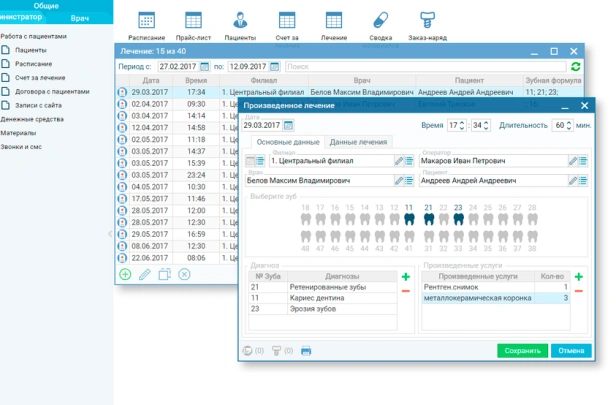Remove the selected service with the red minus
This screenshot has width=616, height=405.
point(580,291)
